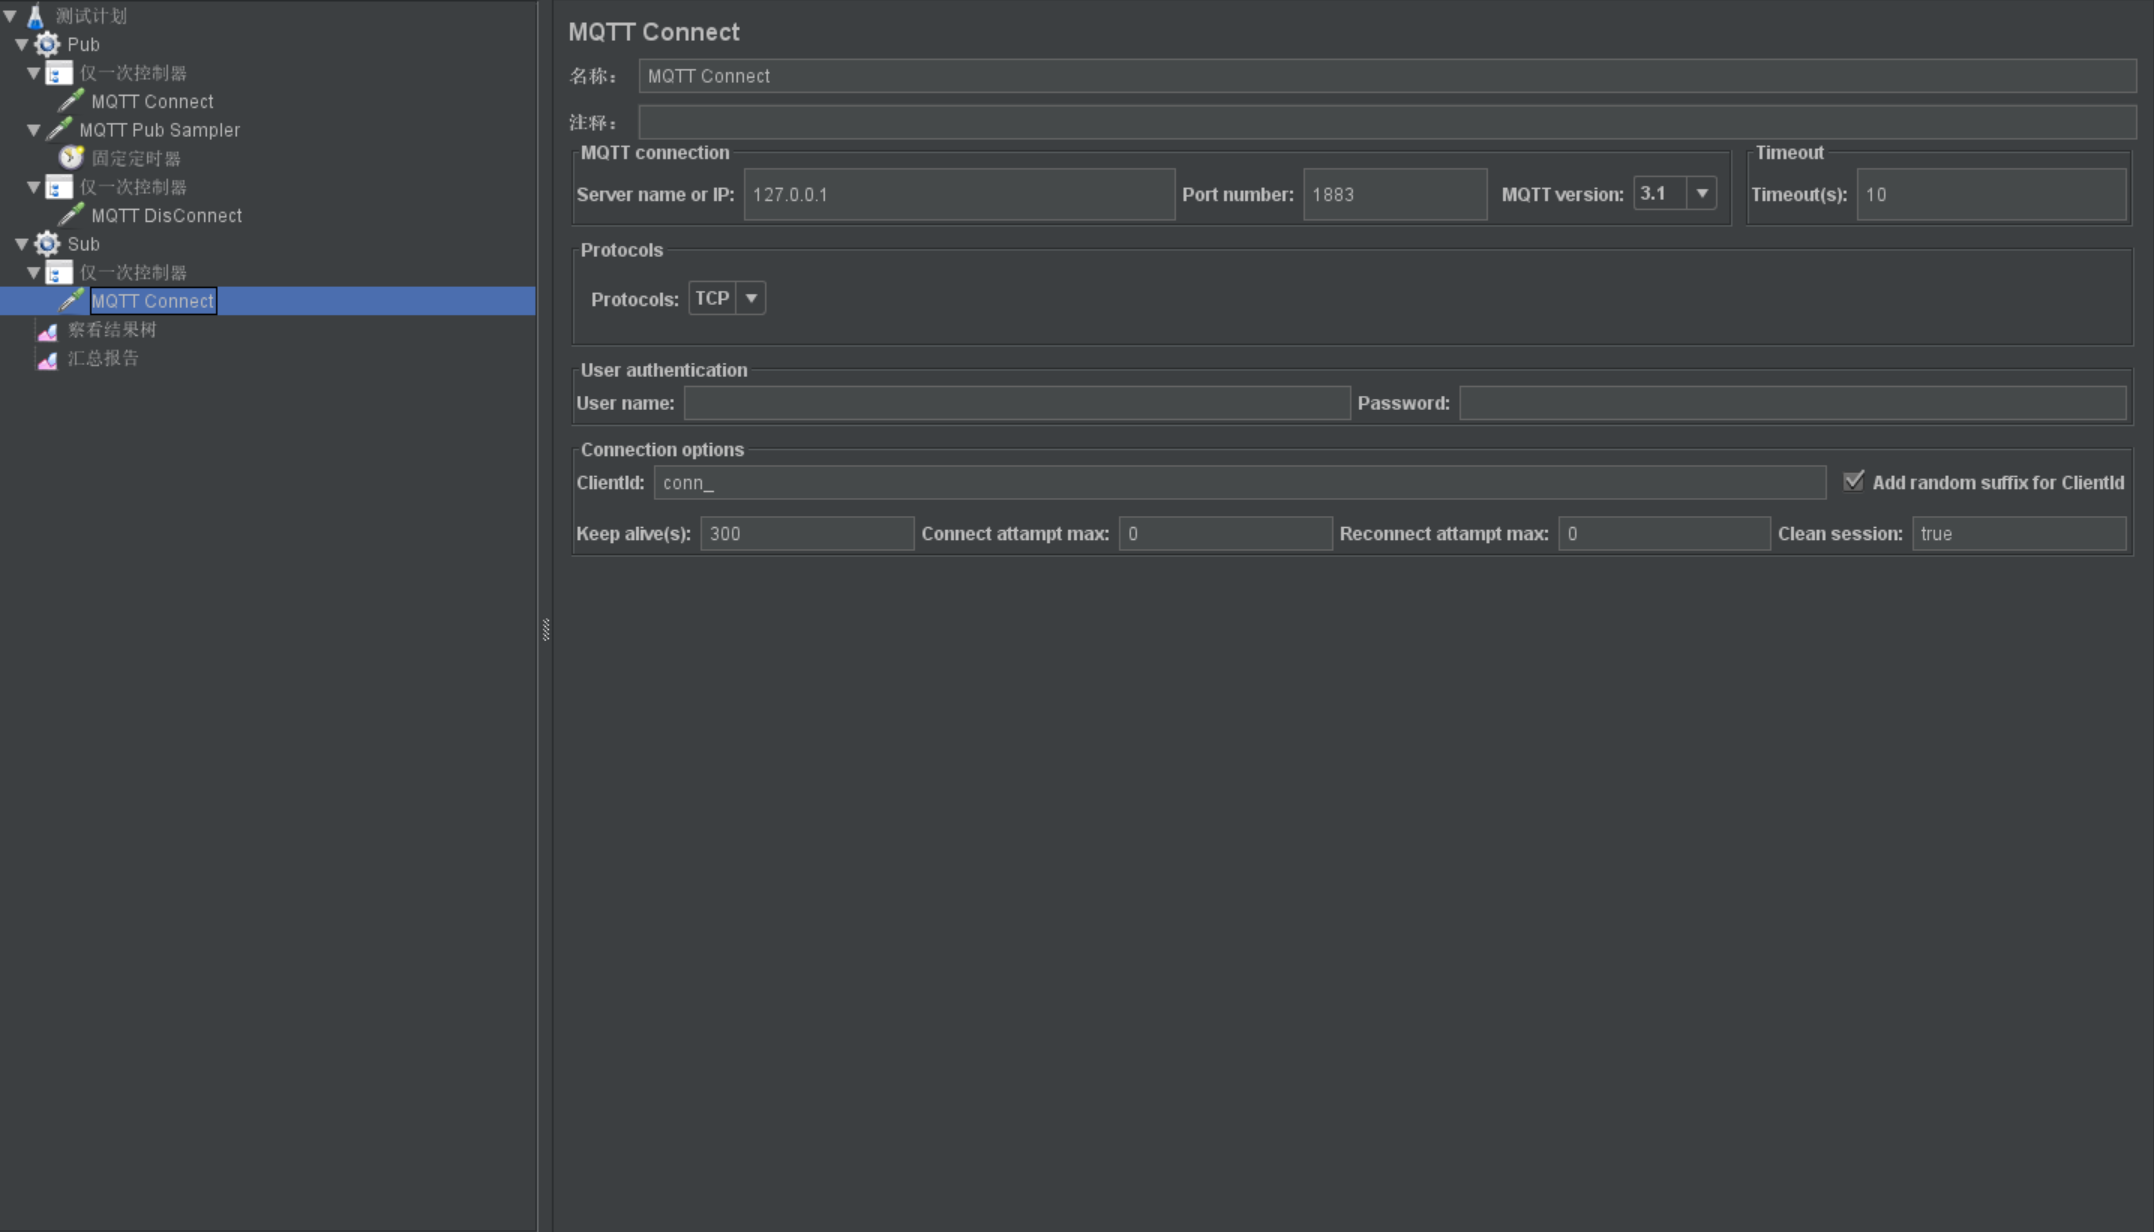Select the highlighted MQTT Connect under Sub
The width and height of the screenshot is (2154, 1232).
[x=152, y=300]
